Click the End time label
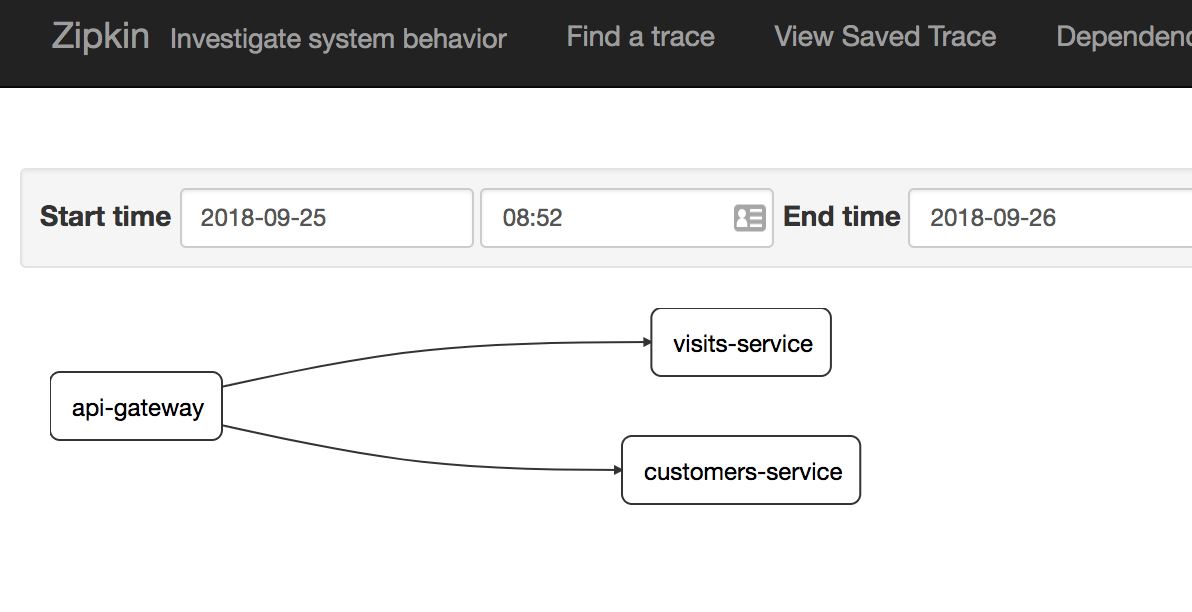 pyautogui.click(x=841, y=217)
